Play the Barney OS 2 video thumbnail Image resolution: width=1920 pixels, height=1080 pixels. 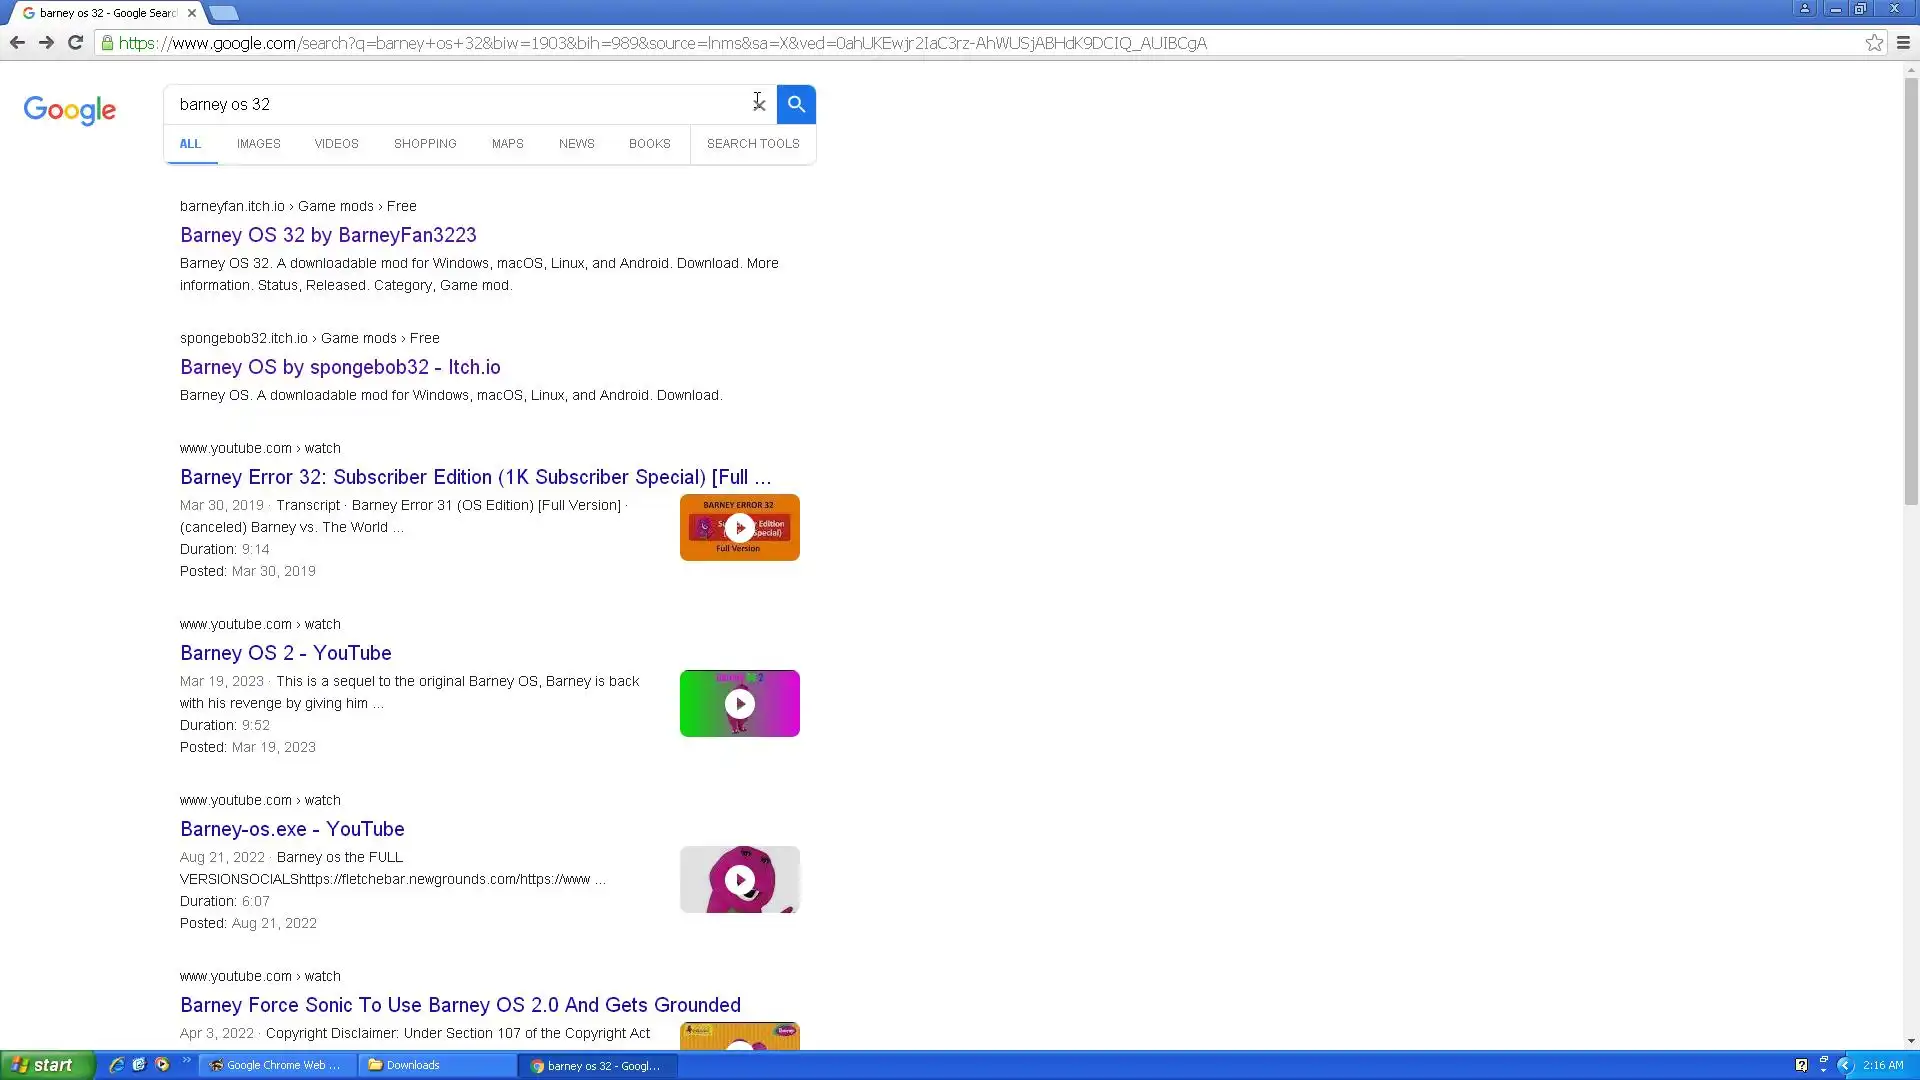pos(739,704)
